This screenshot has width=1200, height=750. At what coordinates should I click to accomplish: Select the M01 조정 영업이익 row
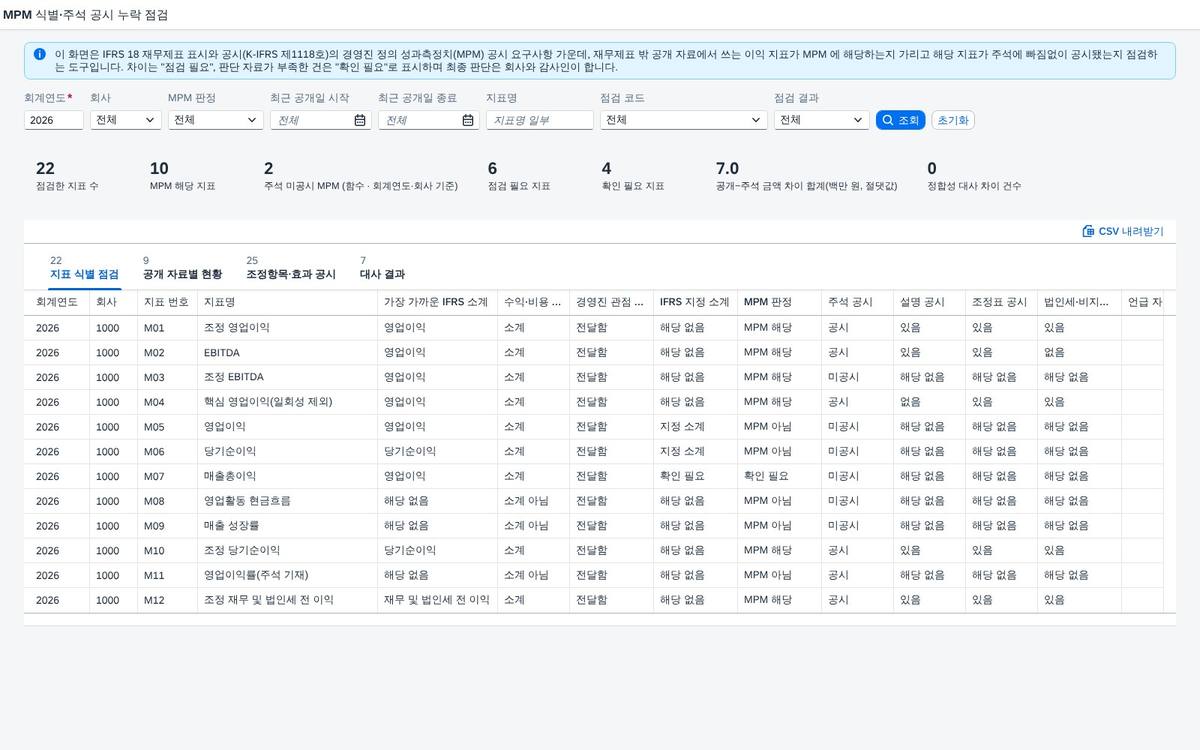[x=593, y=328]
